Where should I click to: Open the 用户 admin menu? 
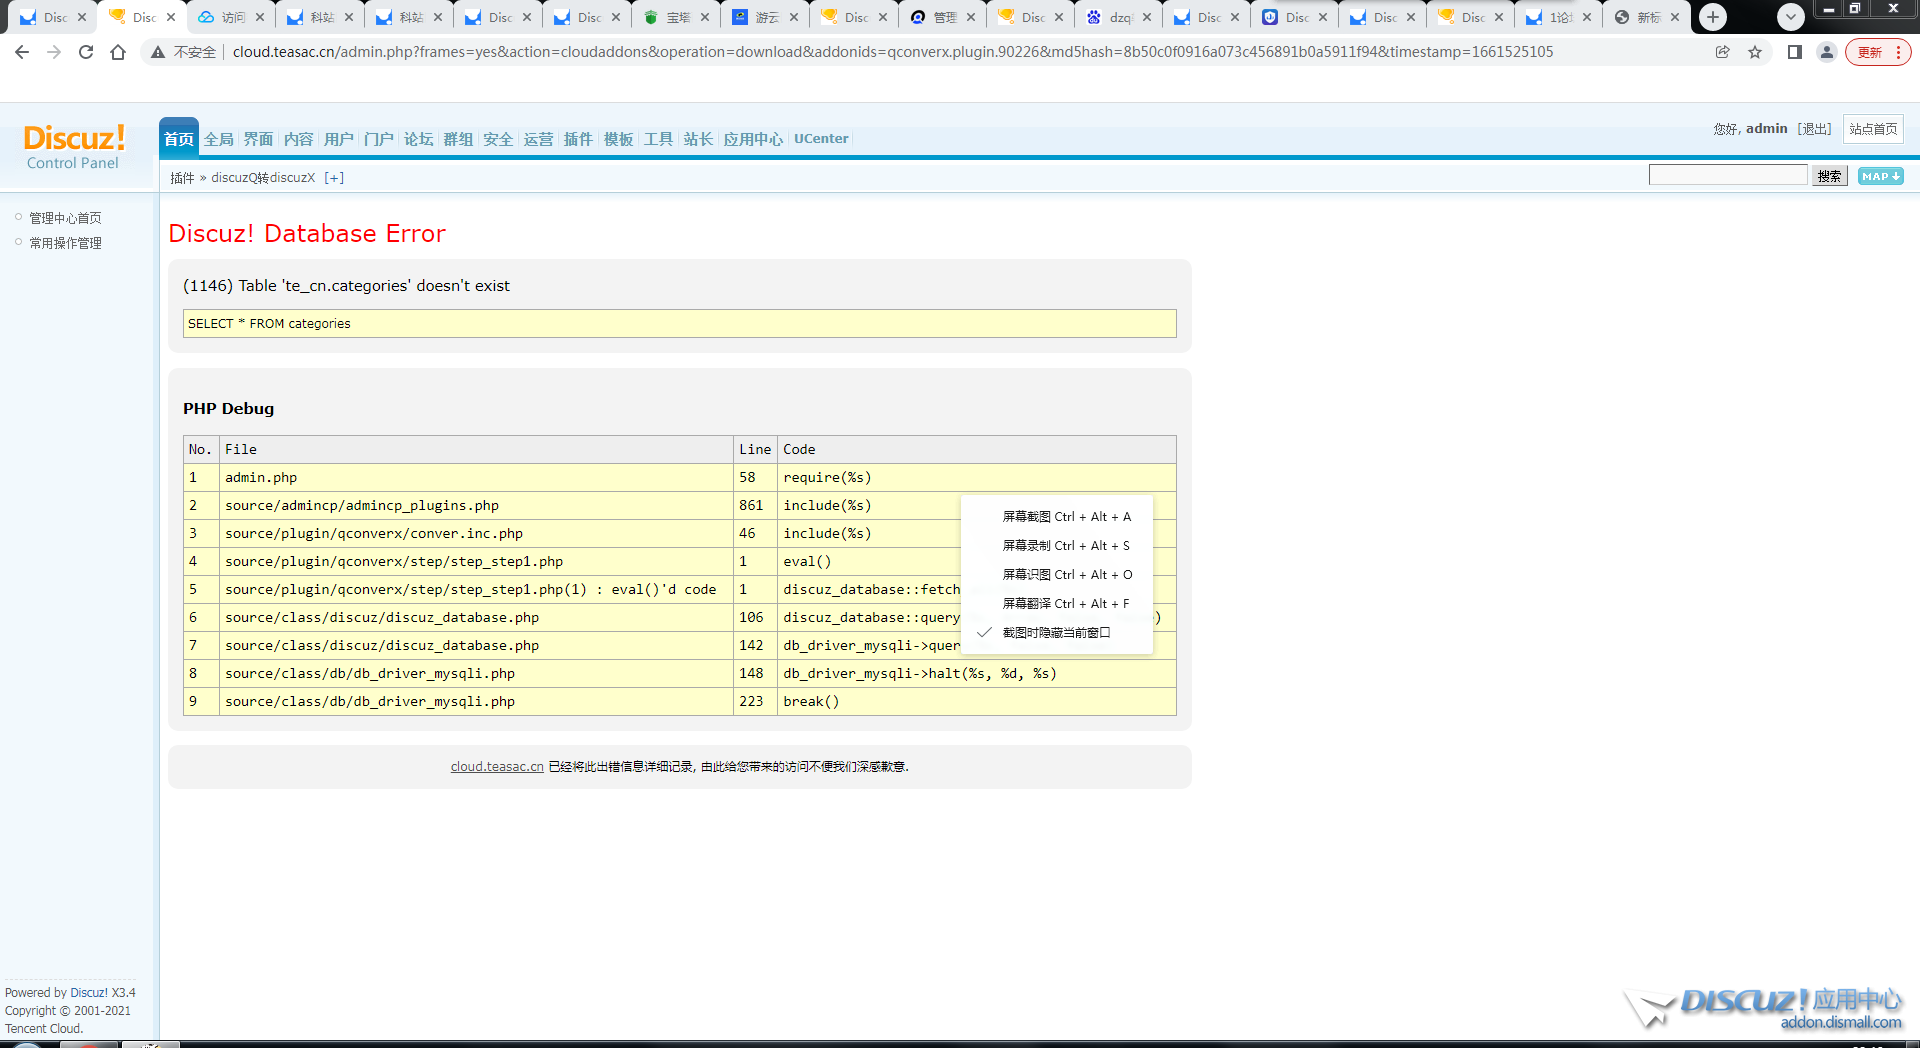point(339,139)
